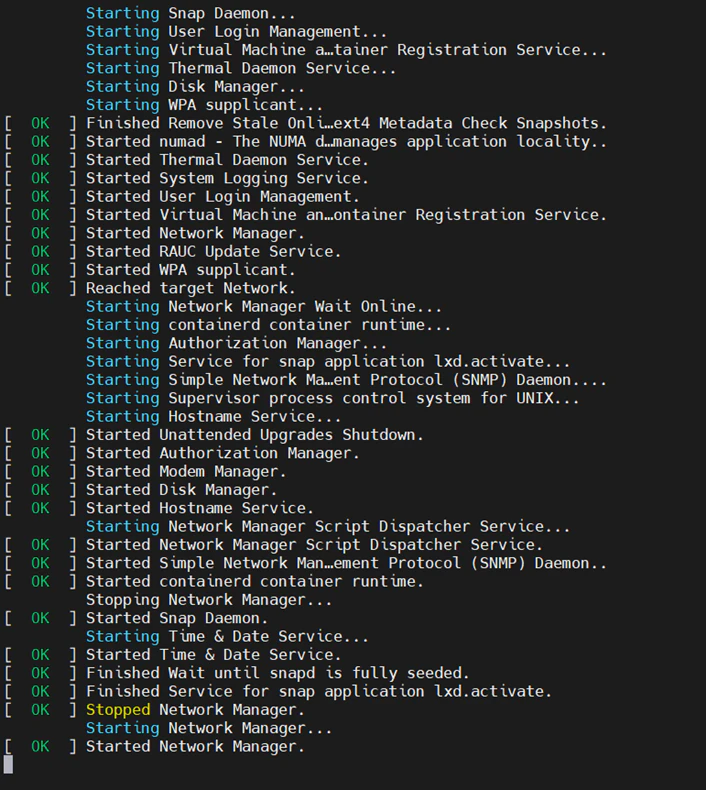
Task: Click 'Started RAUC Update Service.' line
Action: (x=214, y=251)
